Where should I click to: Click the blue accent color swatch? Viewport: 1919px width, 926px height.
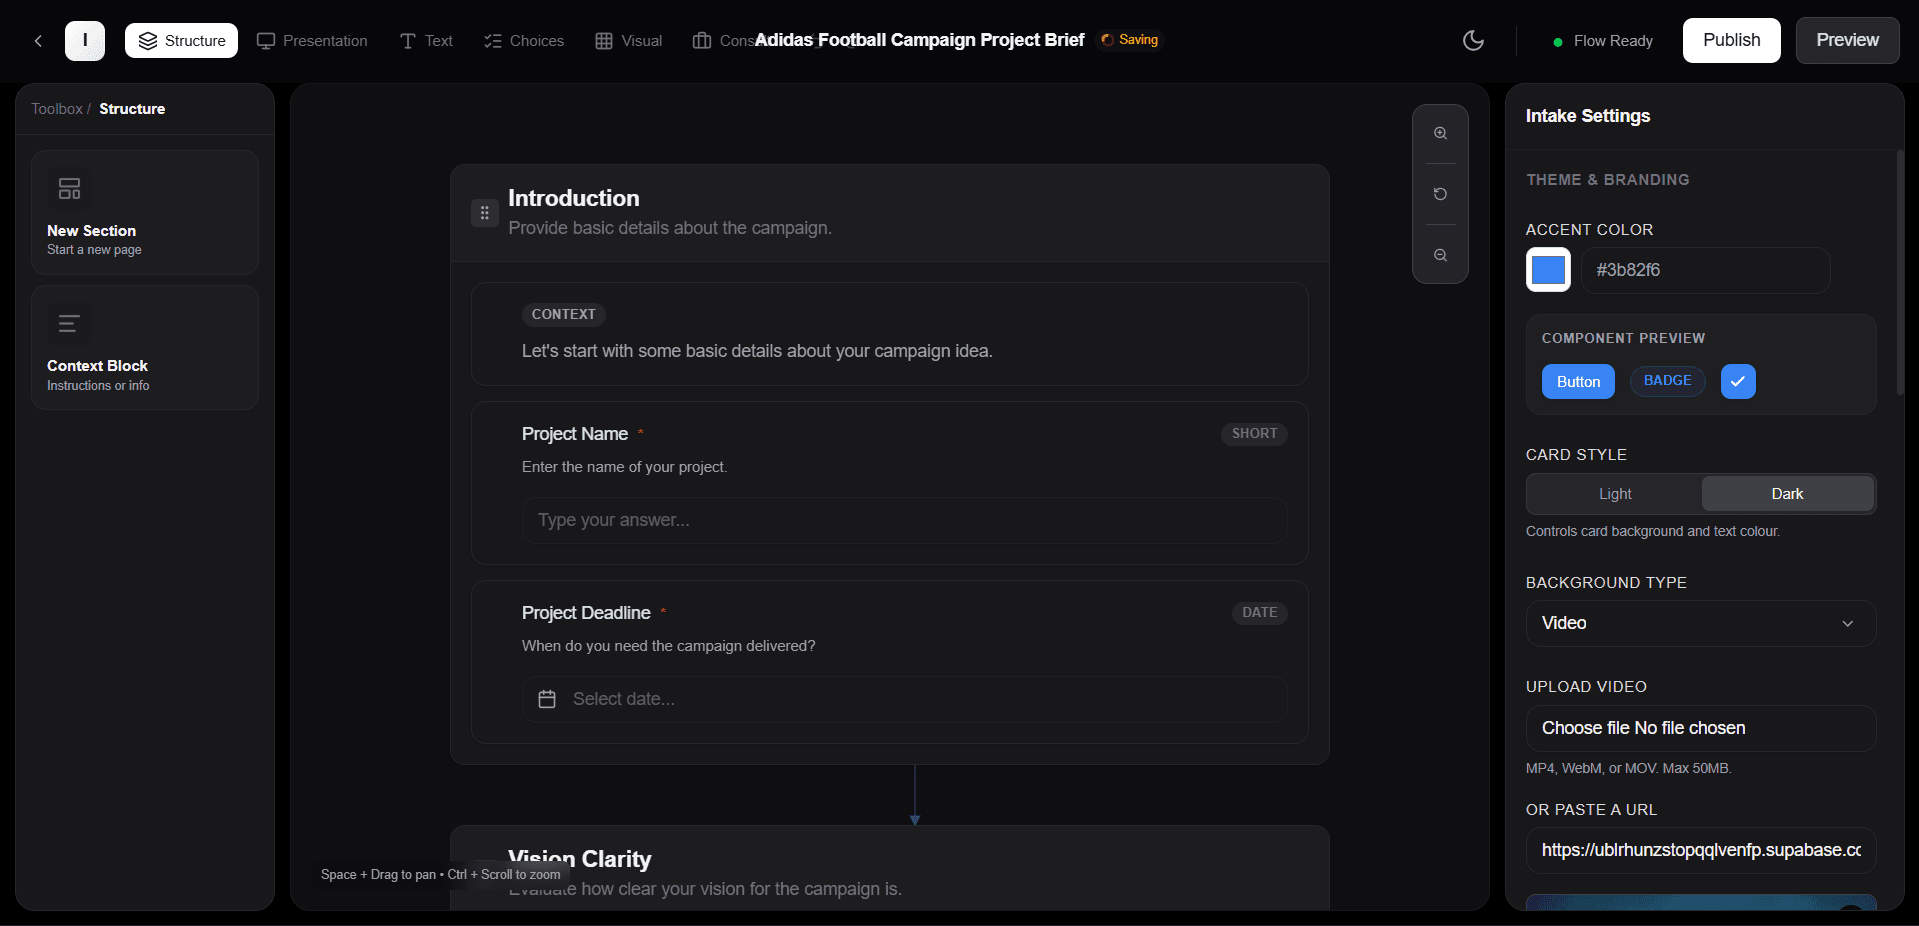(1547, 270)
